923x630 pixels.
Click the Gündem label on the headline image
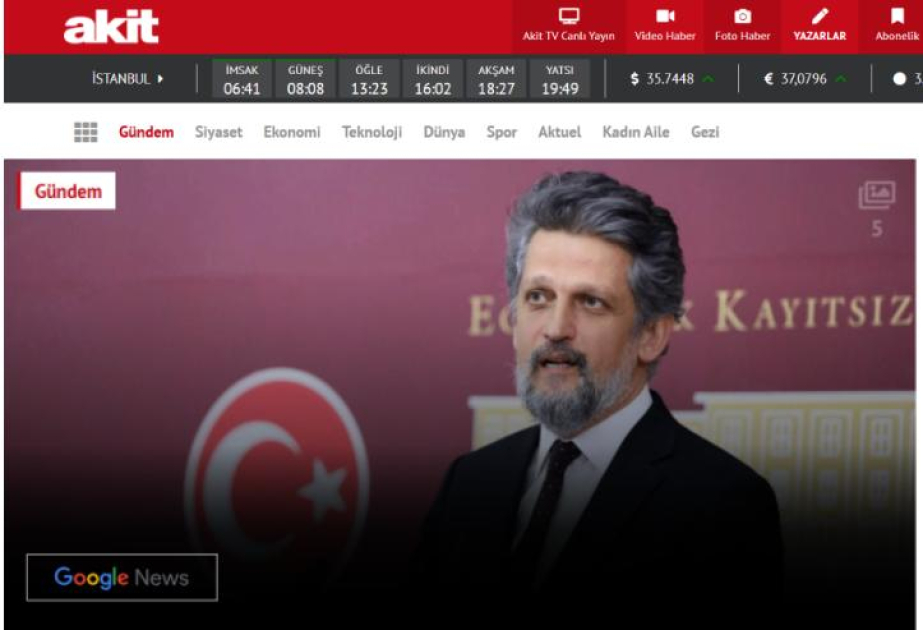[68, 191]
